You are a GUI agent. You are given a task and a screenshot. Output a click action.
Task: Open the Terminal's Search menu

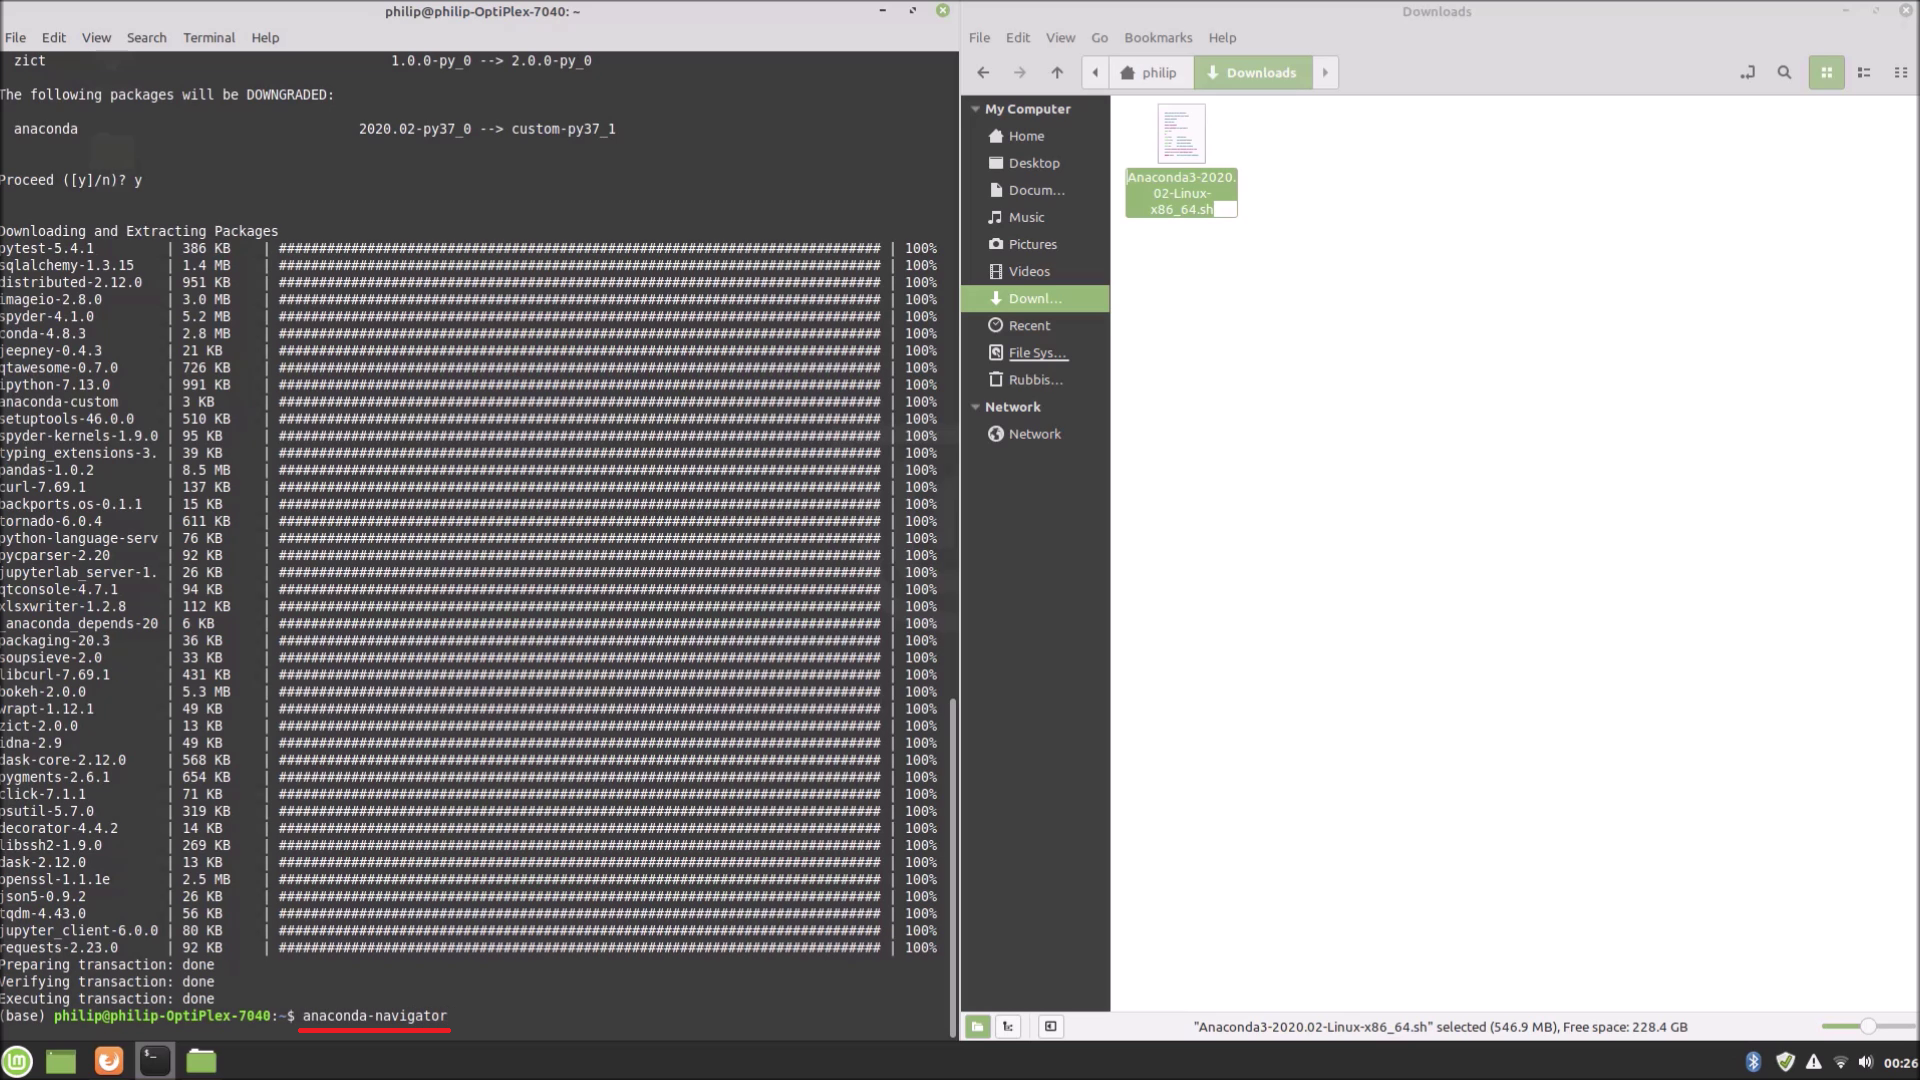click(x=146, y=37)
